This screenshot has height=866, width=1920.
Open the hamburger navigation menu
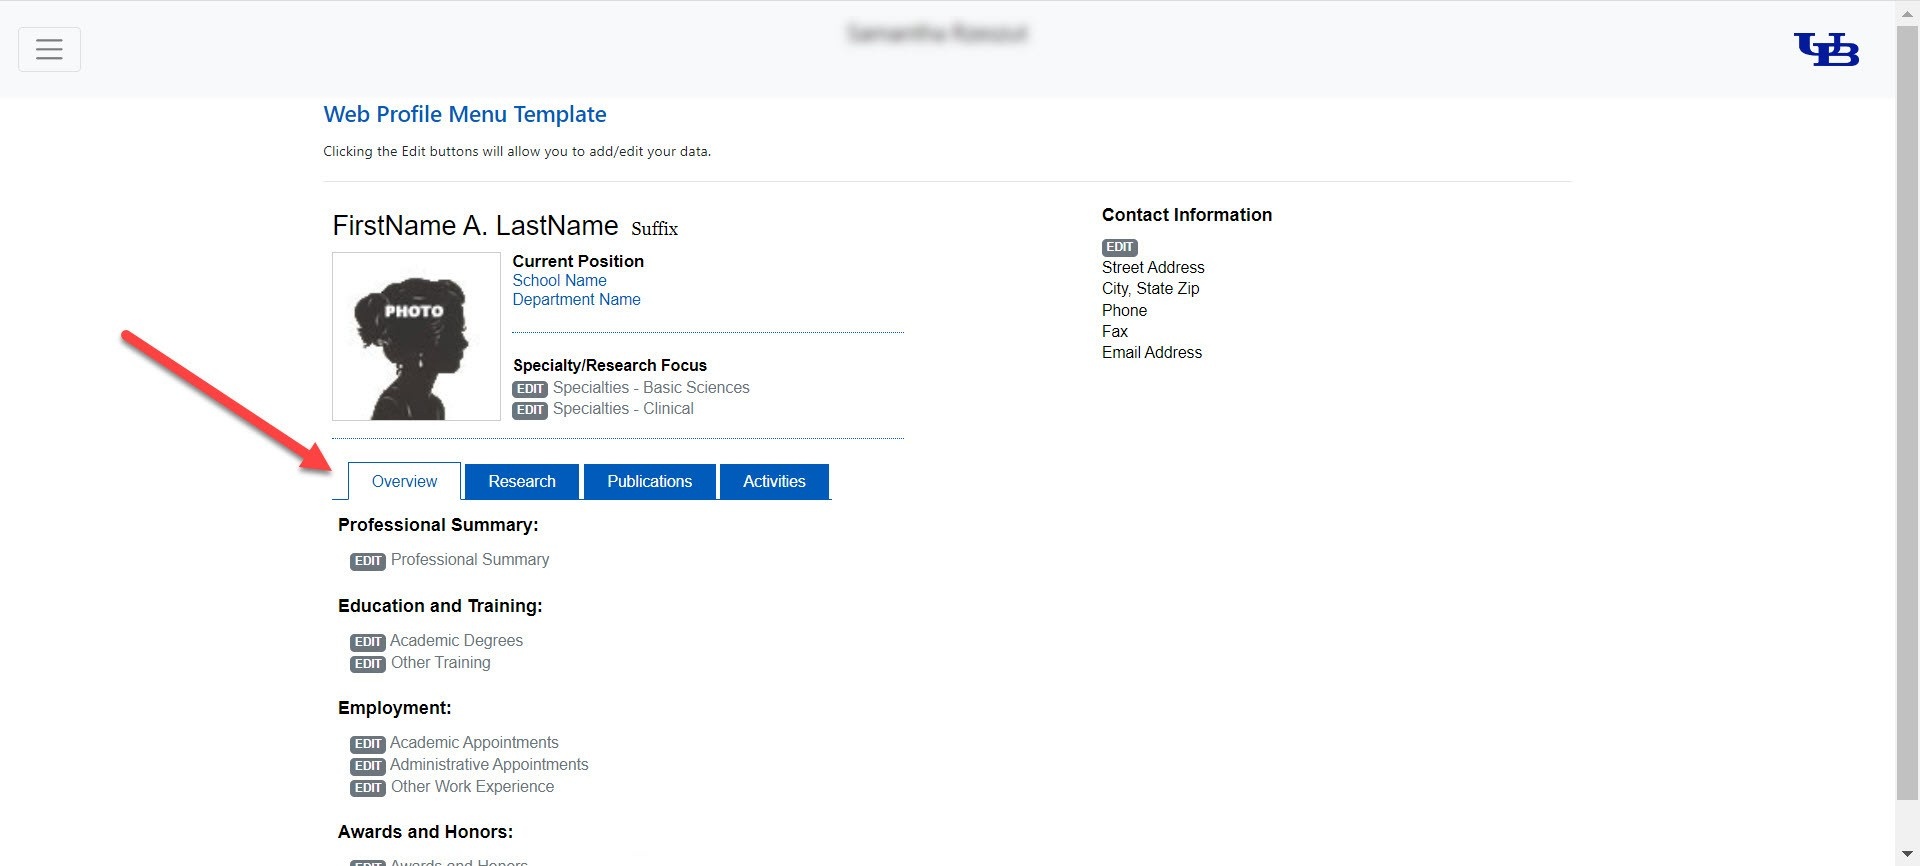coord(49,49)
